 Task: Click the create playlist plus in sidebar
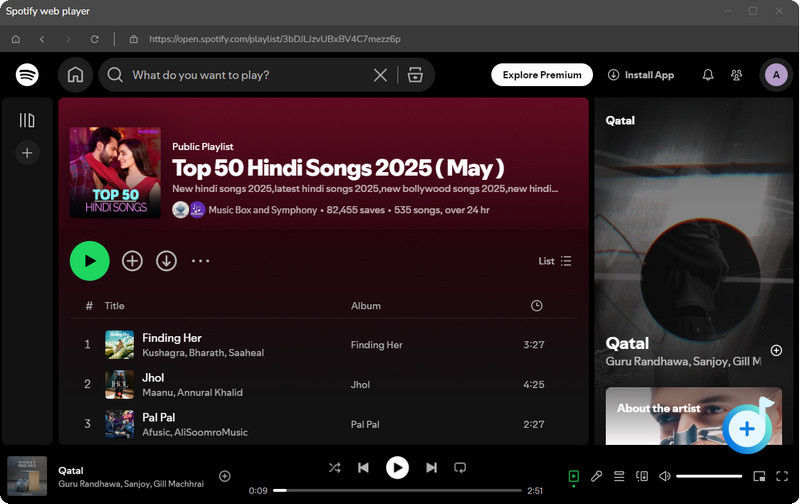pos(27,153)
